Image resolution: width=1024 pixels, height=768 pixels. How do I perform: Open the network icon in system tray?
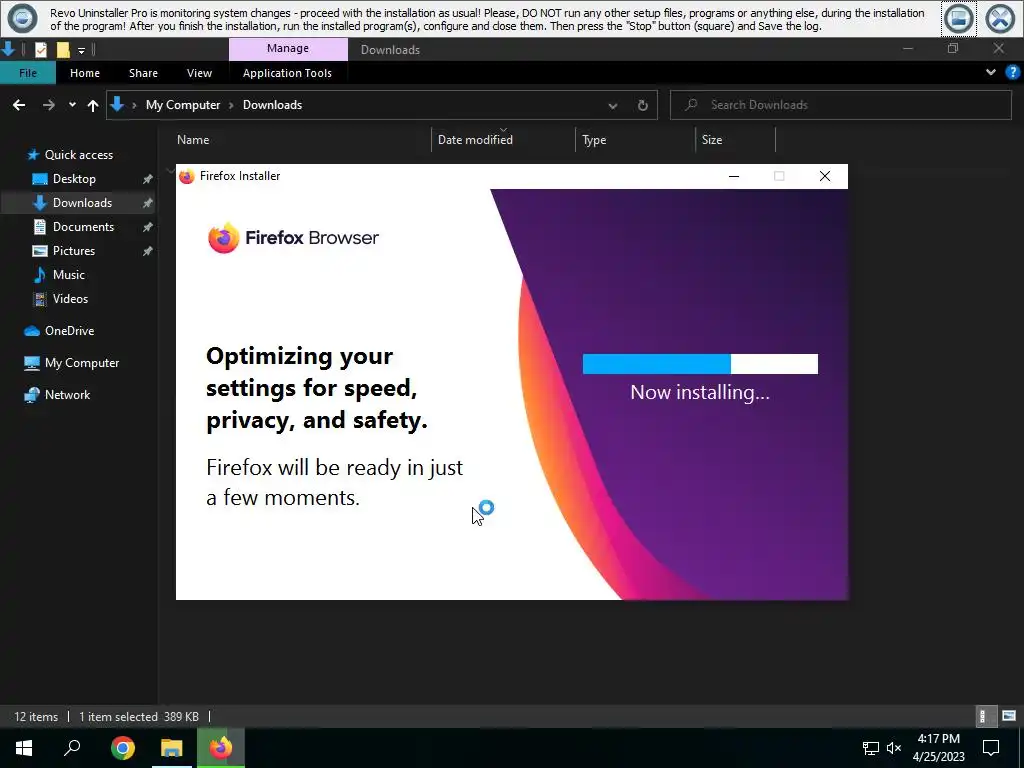[870, 748]
